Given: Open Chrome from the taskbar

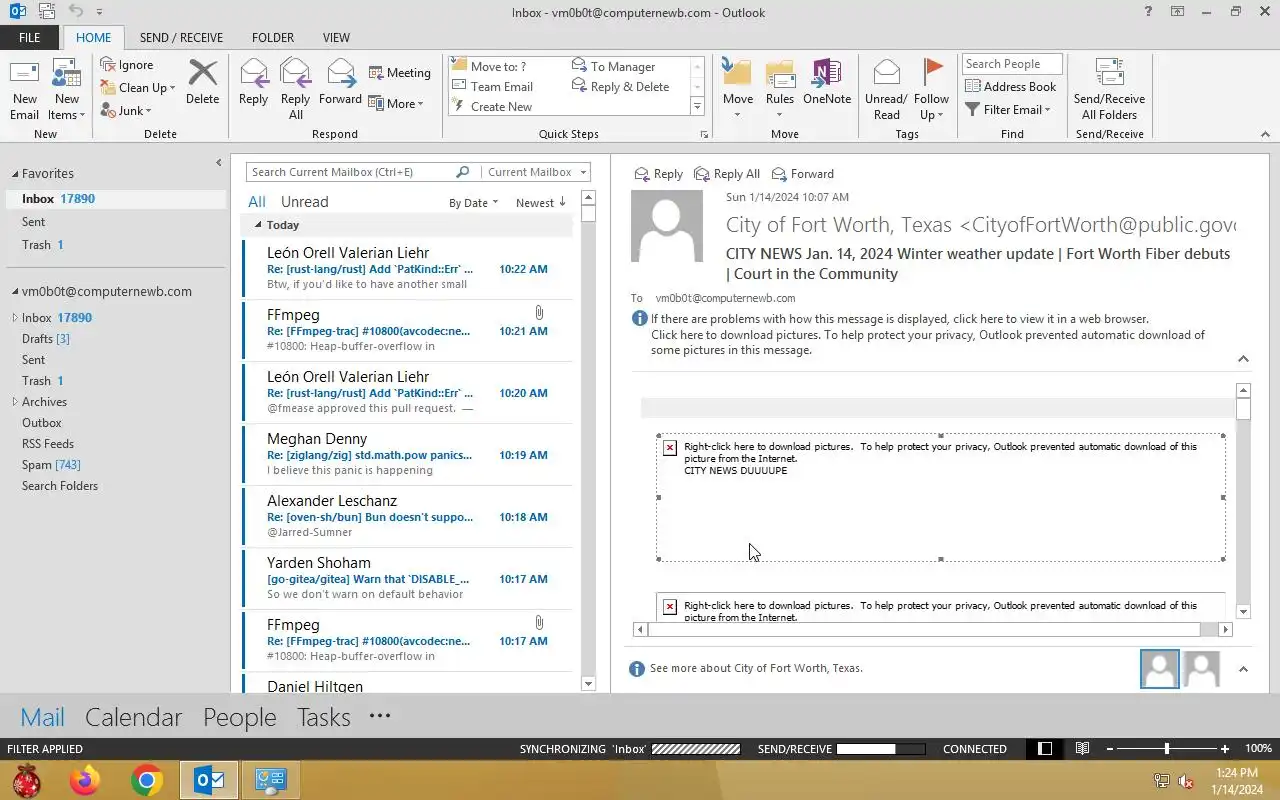Looking at the screenshot, I should pyautogui.click(x=147, y=780).
